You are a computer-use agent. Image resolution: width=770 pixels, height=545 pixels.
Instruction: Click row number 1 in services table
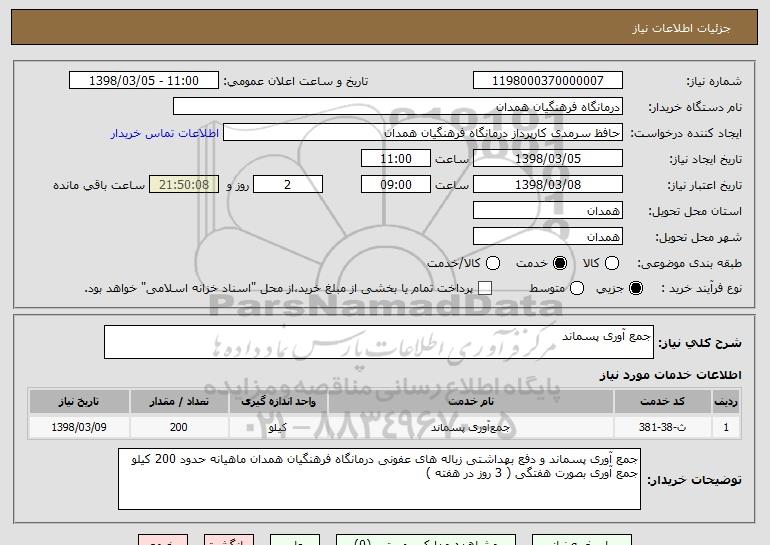726,427
